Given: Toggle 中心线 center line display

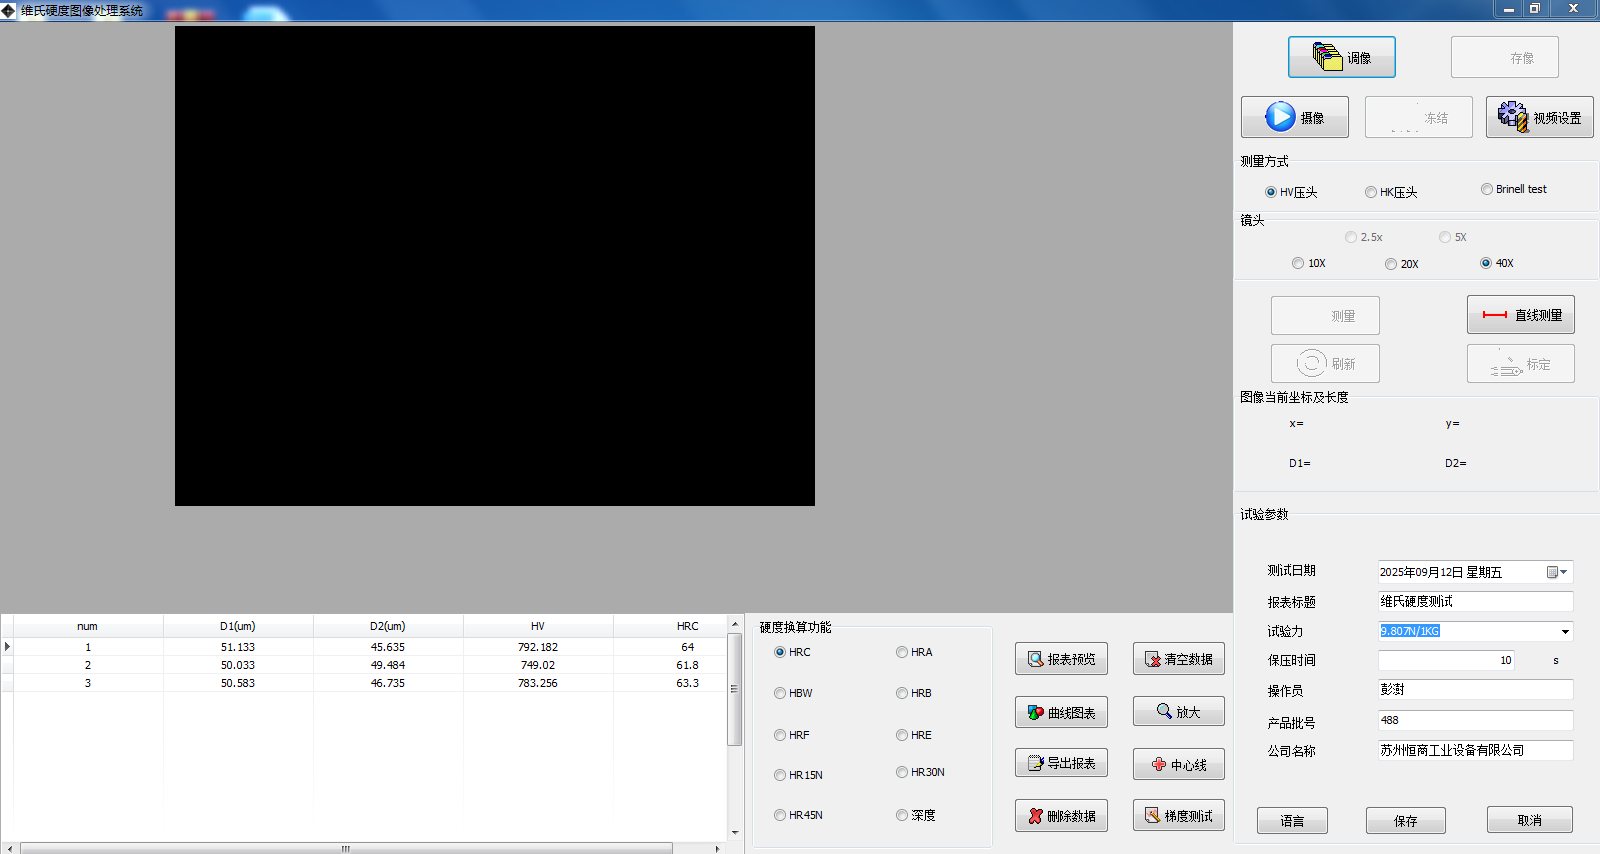Looking at the screenshot, I should [1178, 765].
